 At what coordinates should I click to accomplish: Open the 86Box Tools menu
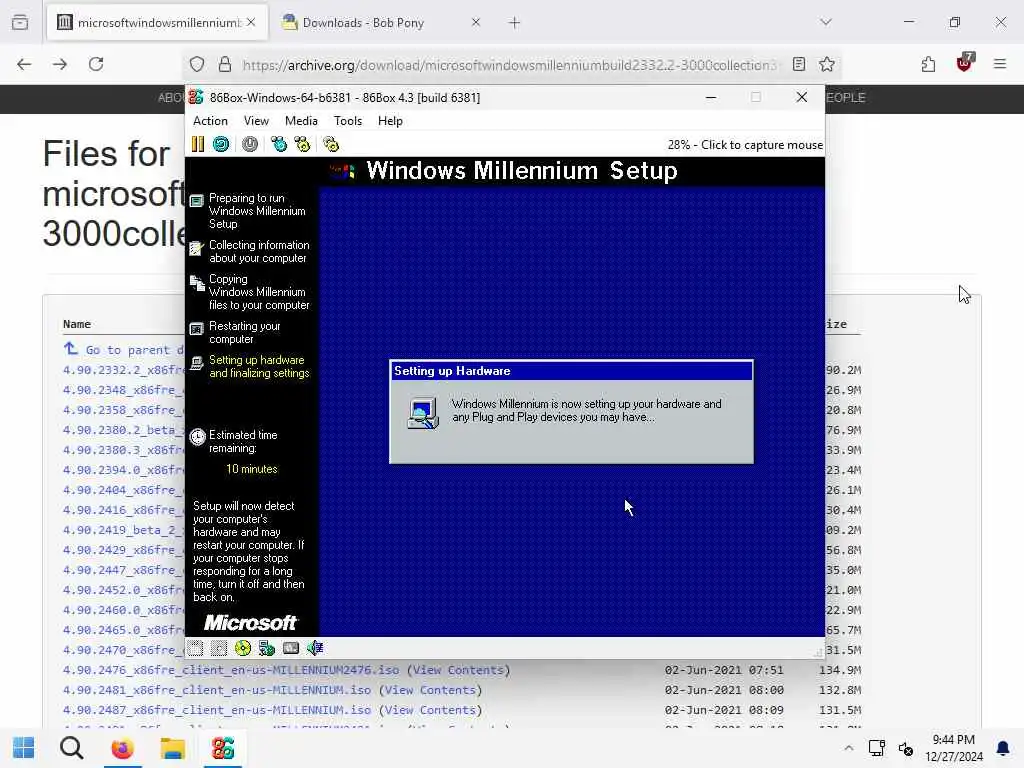point(347,121)
